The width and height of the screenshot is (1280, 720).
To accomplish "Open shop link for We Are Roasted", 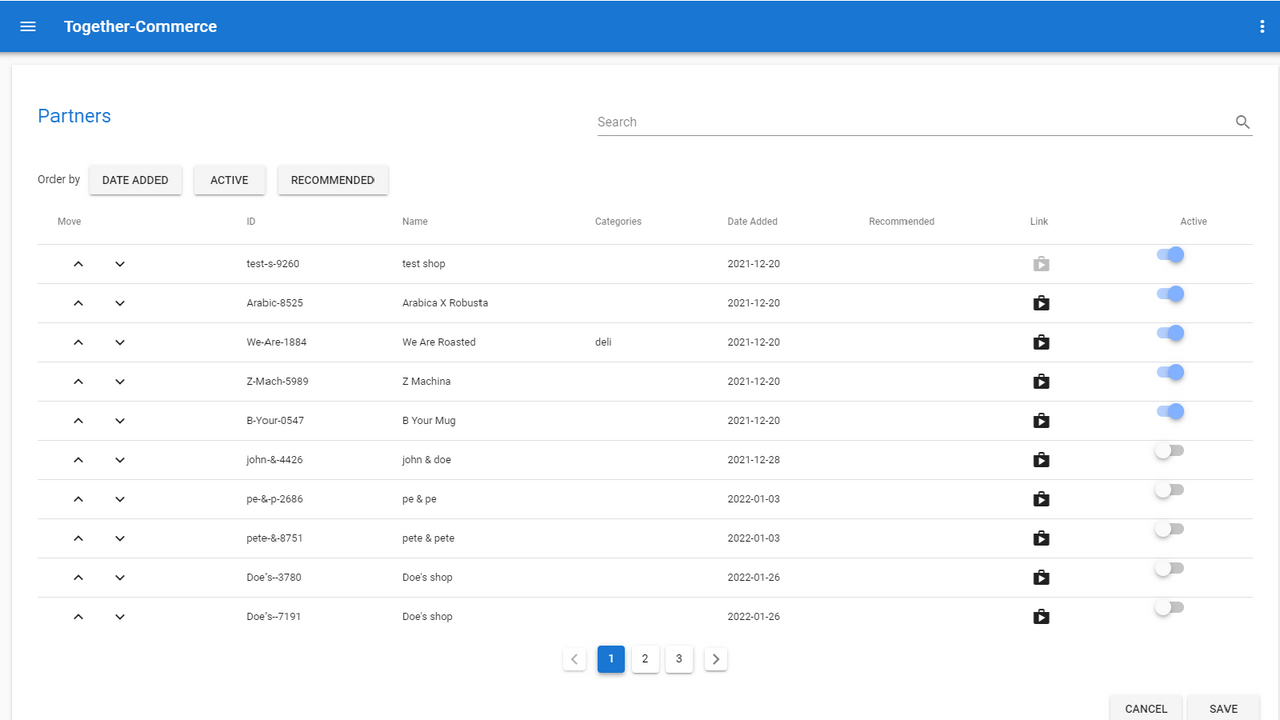I will pos(1041,342).
